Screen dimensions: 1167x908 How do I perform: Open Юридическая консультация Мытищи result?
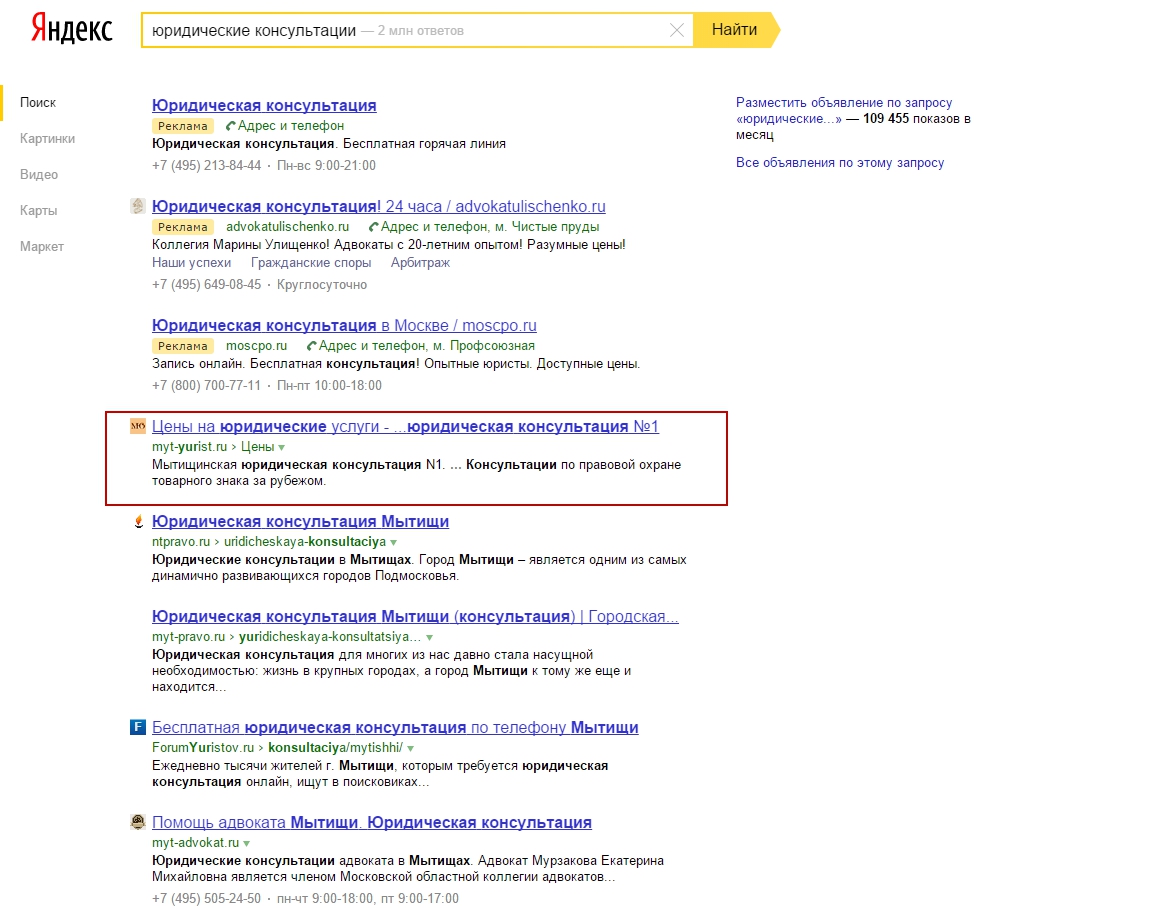[x=301, y=522]
